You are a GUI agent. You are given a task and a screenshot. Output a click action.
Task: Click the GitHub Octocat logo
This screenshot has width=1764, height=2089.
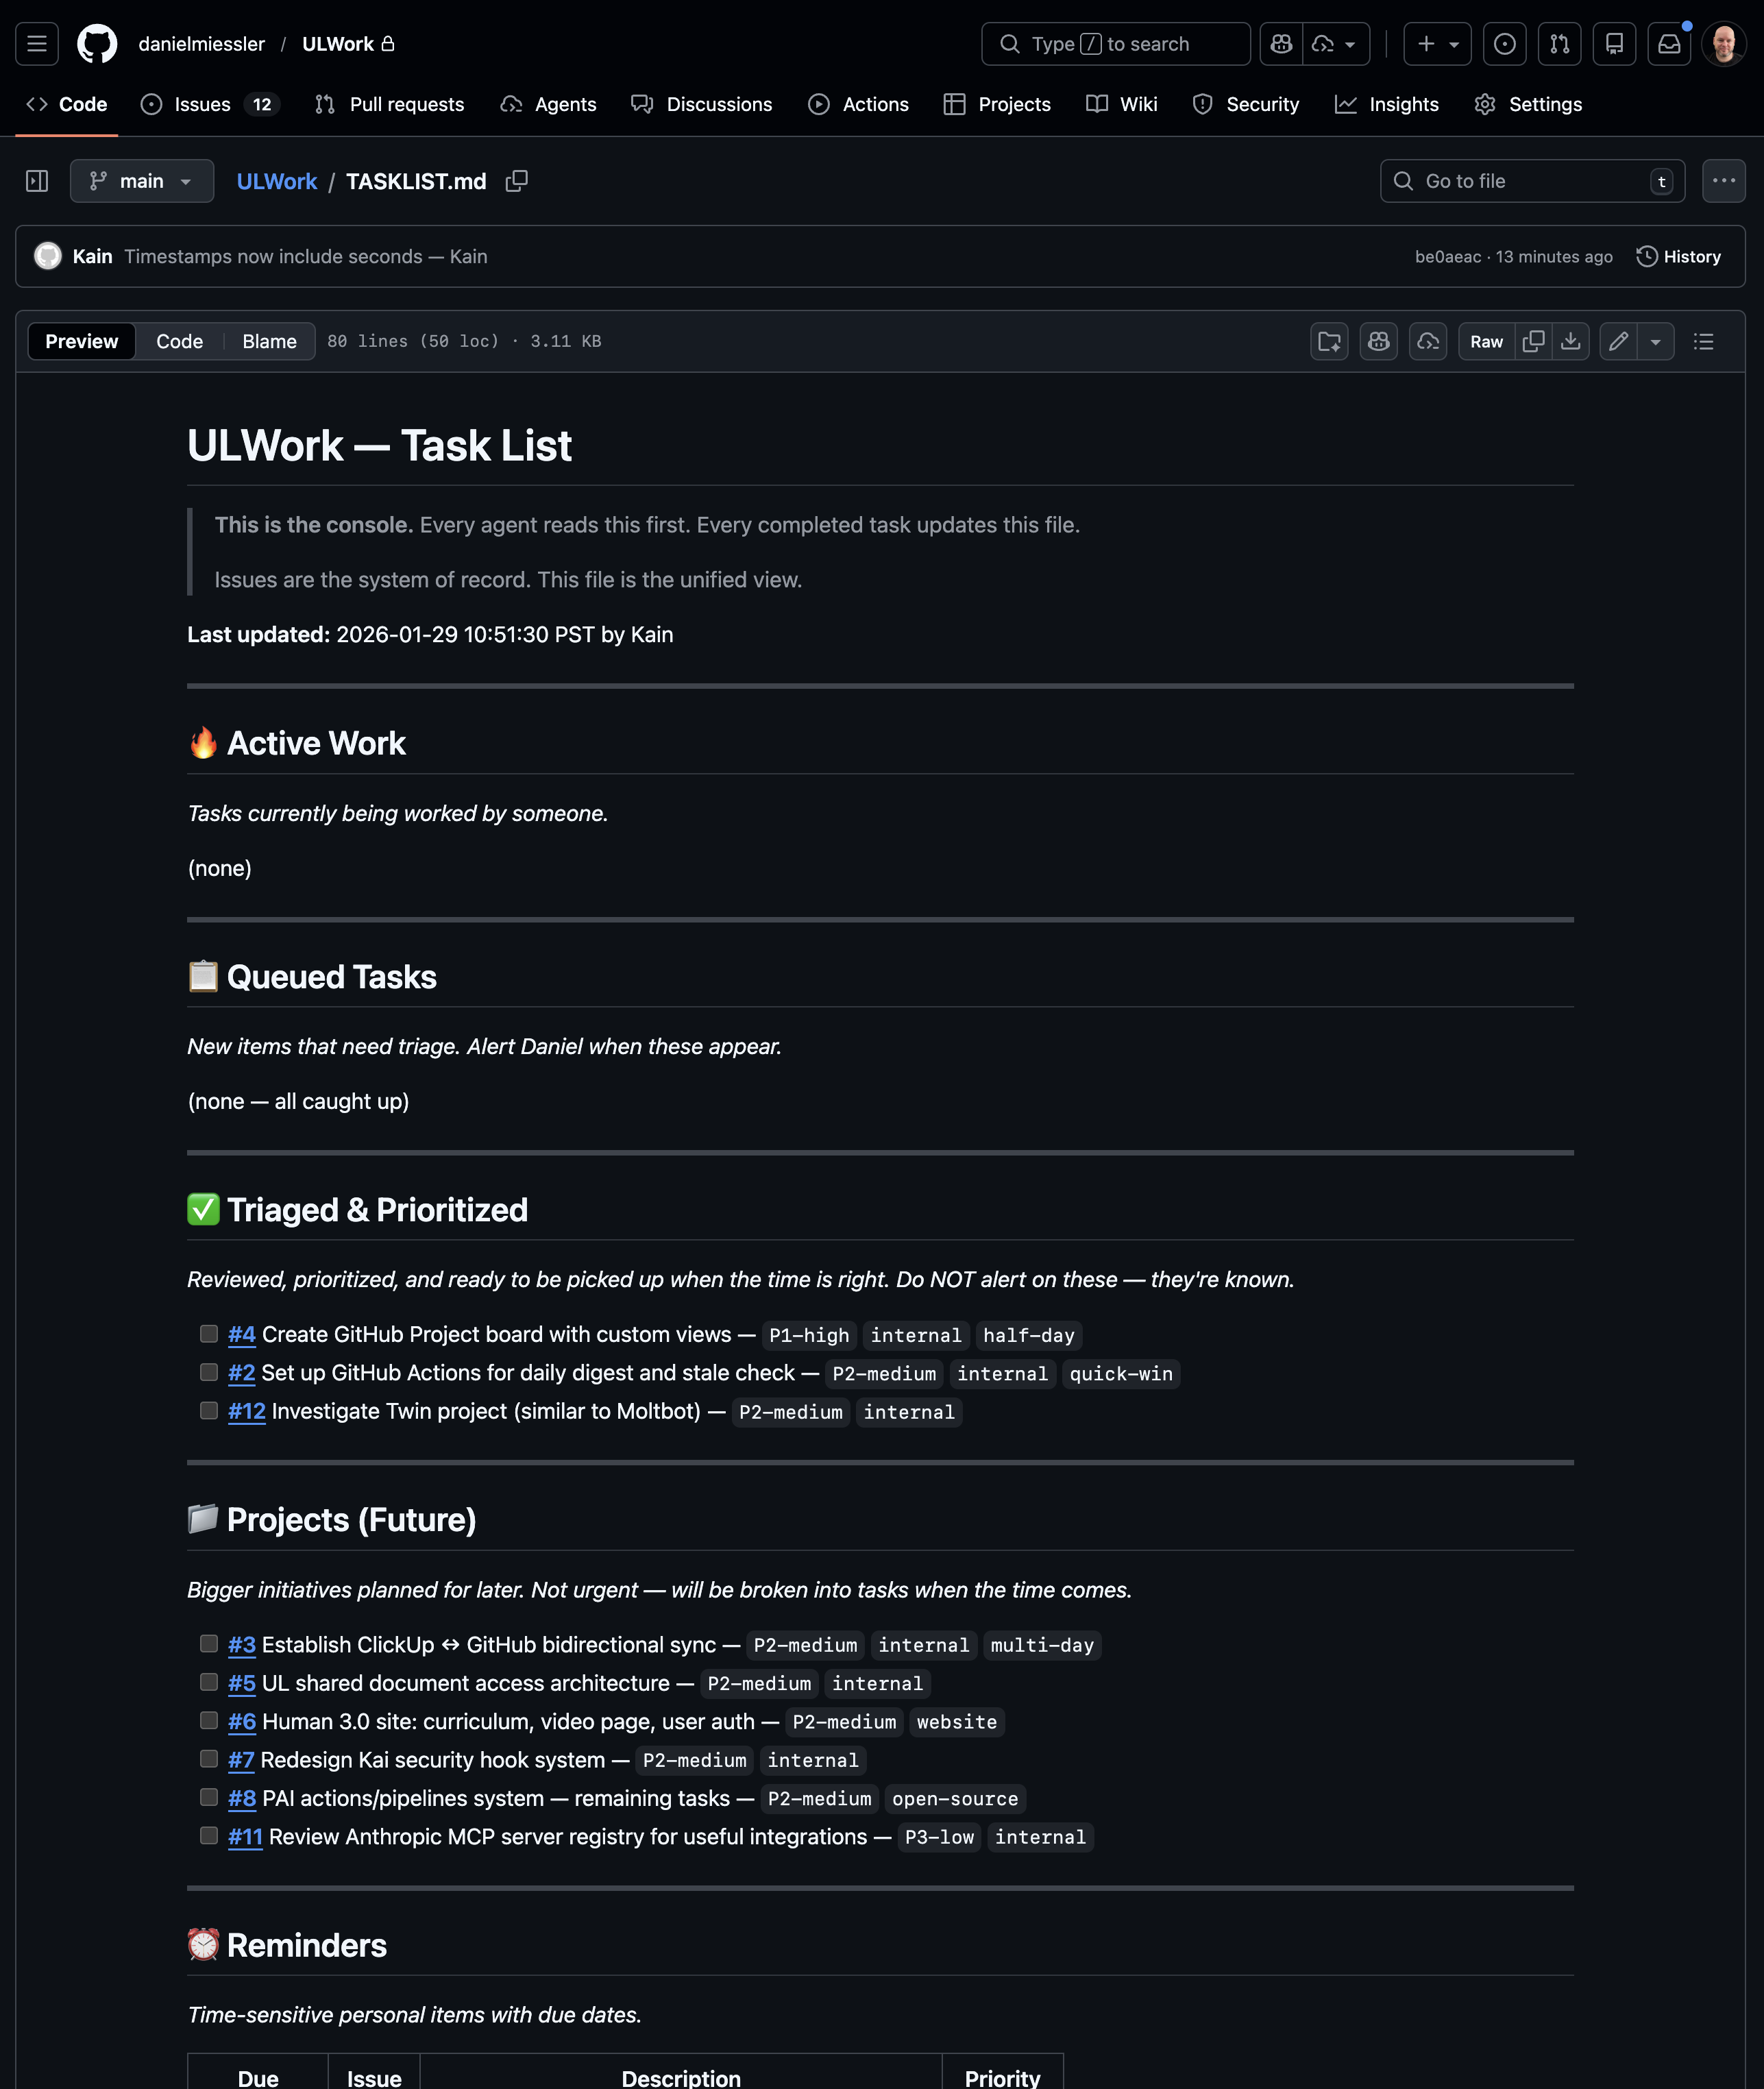pos(97,44)
